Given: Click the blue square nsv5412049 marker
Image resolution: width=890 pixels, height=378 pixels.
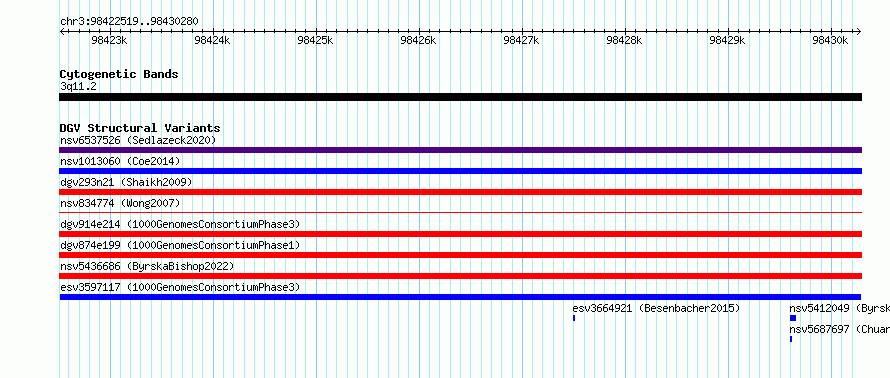Looking at the screenshot, I should pos(793,318).
